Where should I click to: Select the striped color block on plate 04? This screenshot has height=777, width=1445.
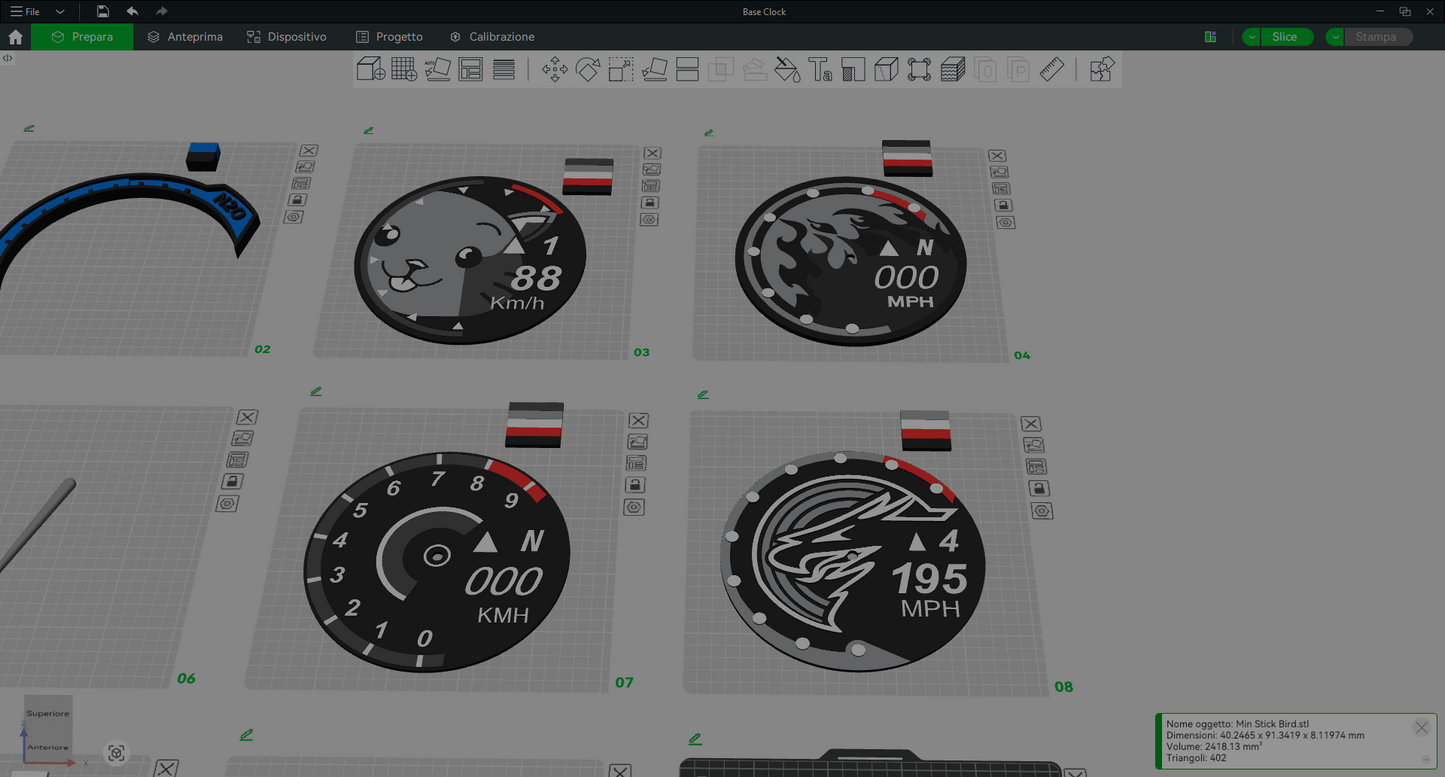coord(907,158)
